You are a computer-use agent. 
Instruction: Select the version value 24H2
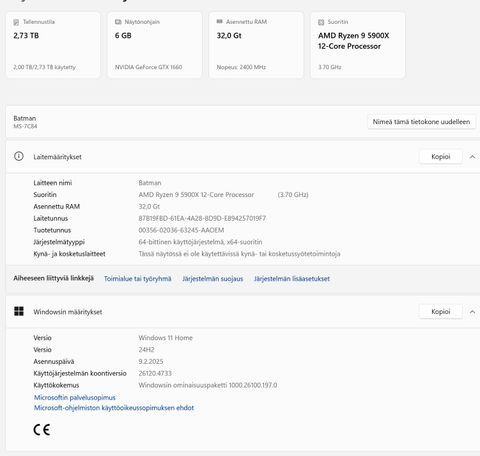pos(146,350)
